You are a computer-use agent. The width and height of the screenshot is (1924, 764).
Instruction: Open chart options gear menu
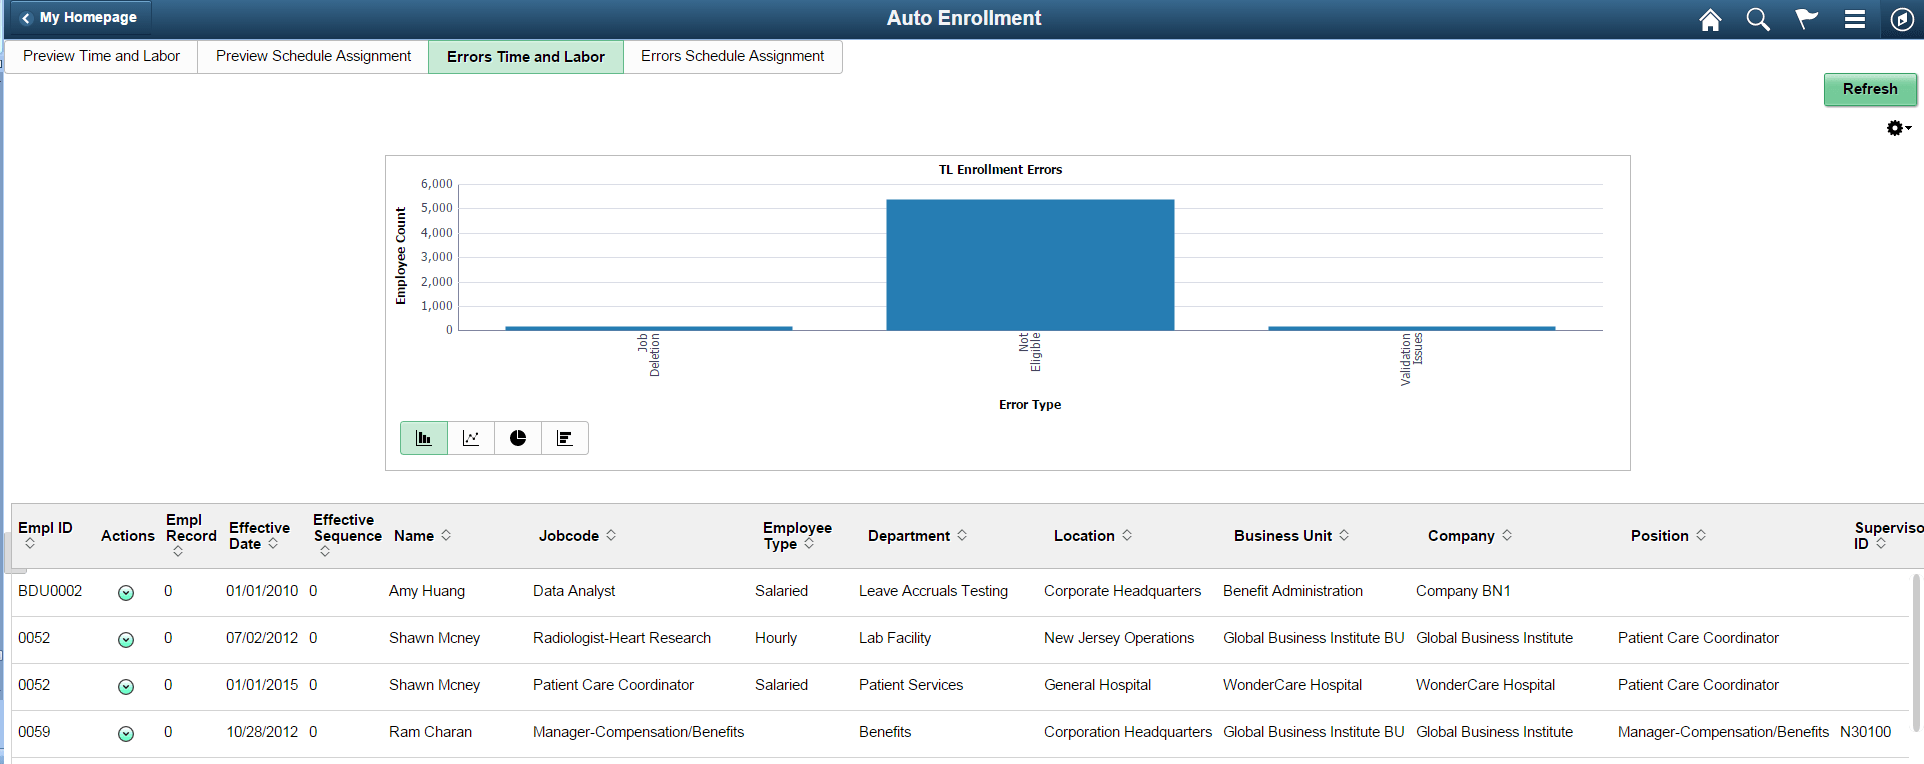pyautogui.click(x=1898, y=128)
